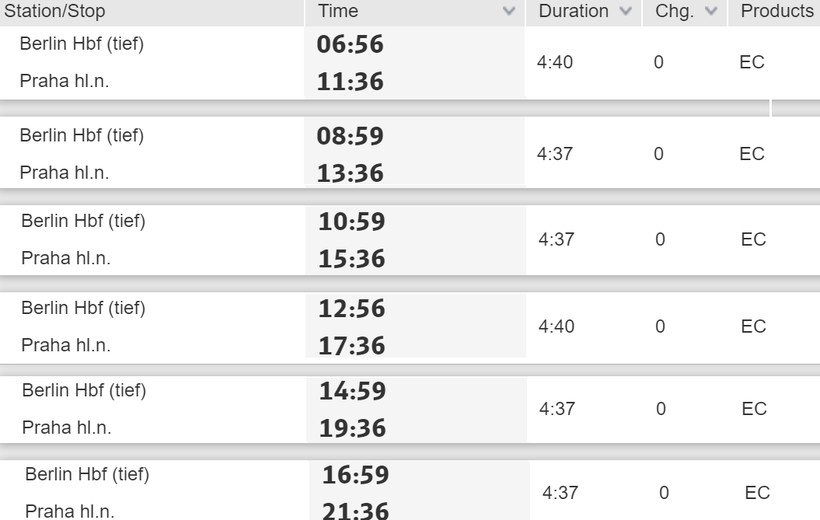Click the 17:36 arrival time
Screen dimensions: 820x520
point(351,346)
